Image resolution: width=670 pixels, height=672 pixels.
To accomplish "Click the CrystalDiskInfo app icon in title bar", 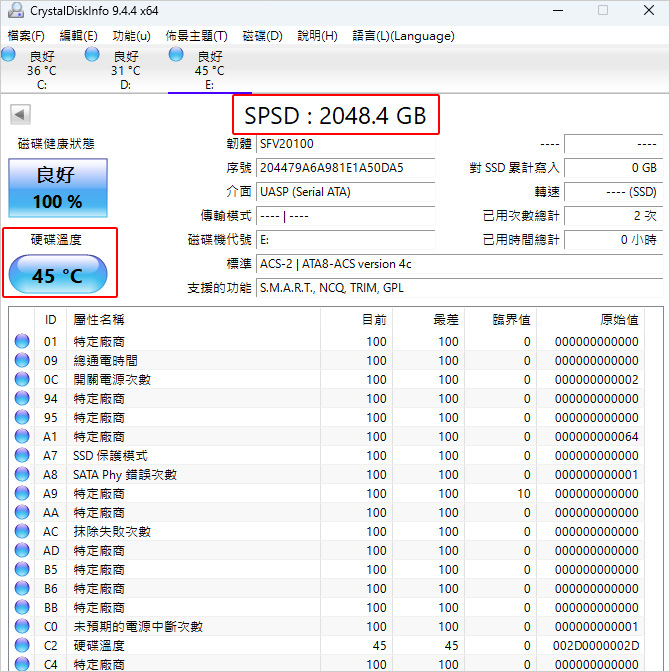I will (x=16, y=10).
